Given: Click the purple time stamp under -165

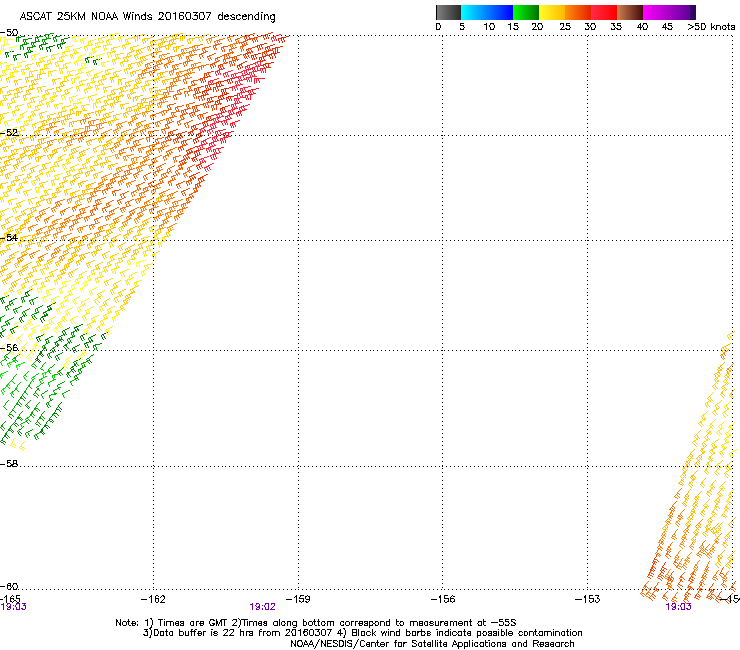Looking at the screenshot, I should coord(14,607).
